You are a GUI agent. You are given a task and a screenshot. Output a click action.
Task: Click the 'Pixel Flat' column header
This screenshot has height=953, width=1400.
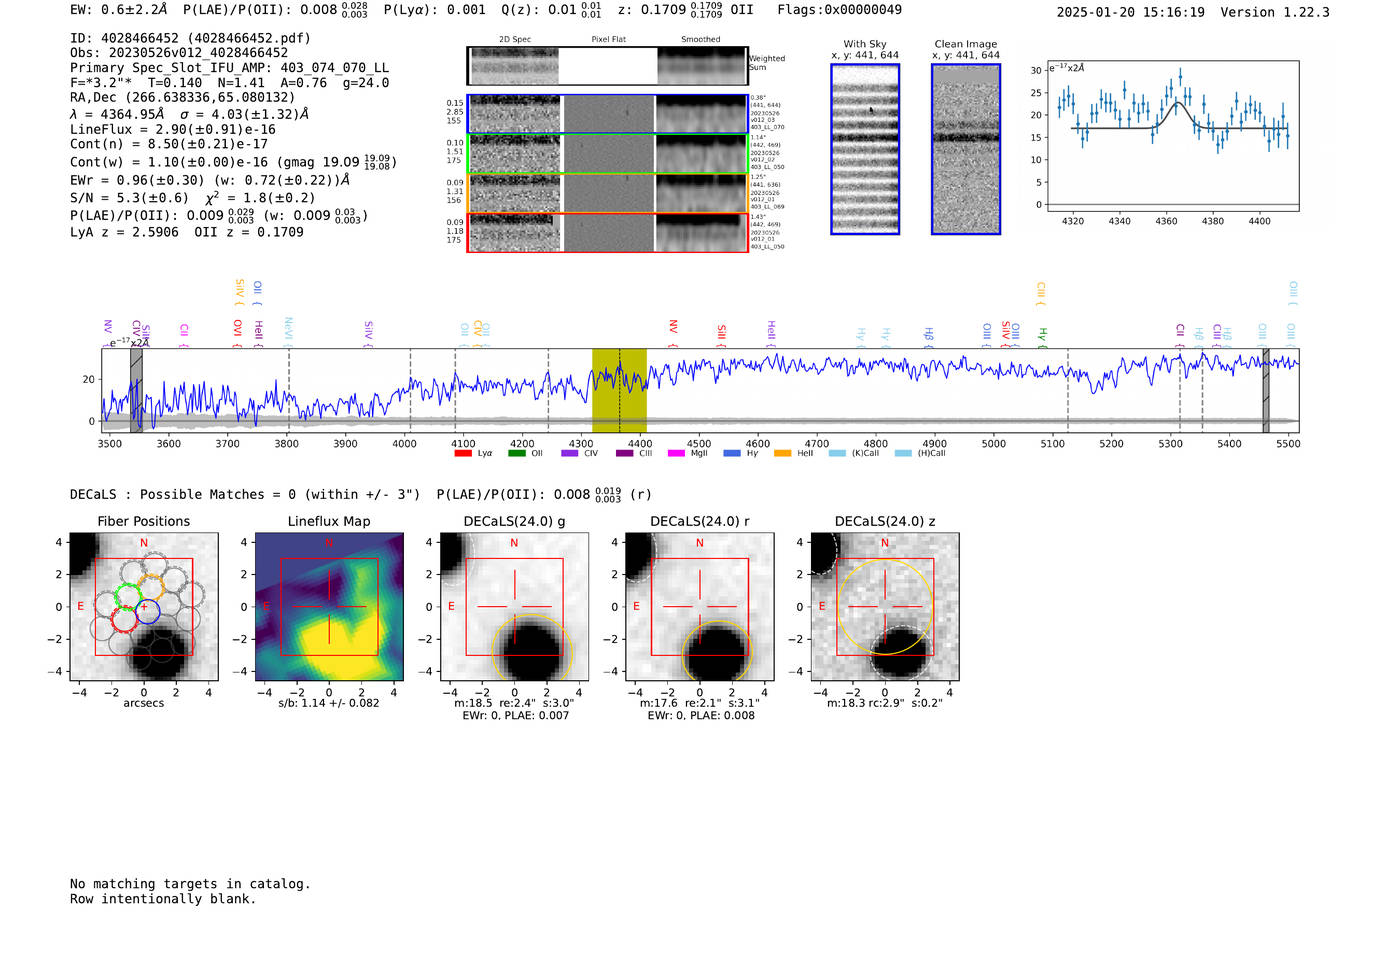[609, 40]
